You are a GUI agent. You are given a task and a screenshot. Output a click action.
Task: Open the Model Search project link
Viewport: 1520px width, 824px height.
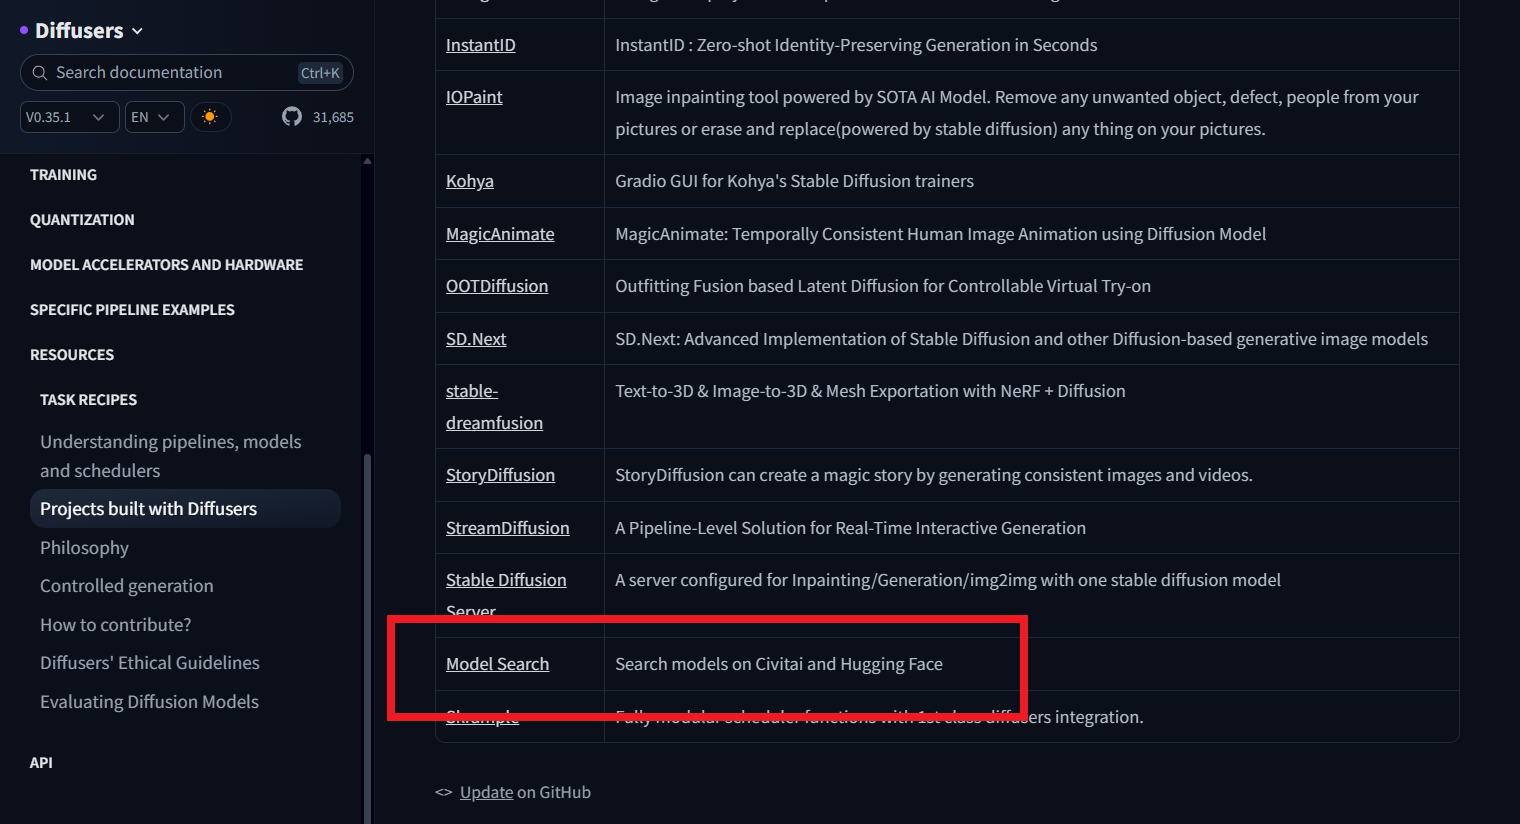tap(497, 664)
